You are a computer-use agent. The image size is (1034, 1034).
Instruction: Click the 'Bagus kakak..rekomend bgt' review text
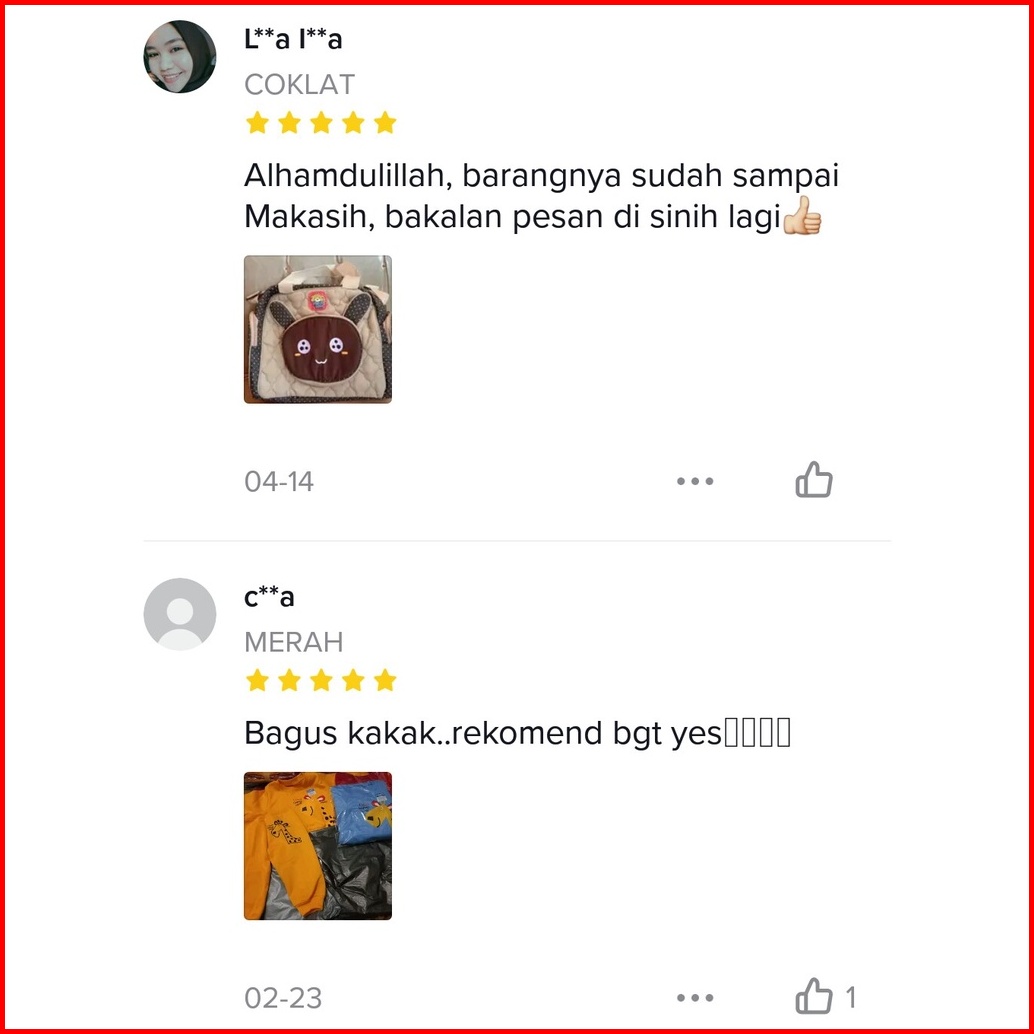click(483, 733)
